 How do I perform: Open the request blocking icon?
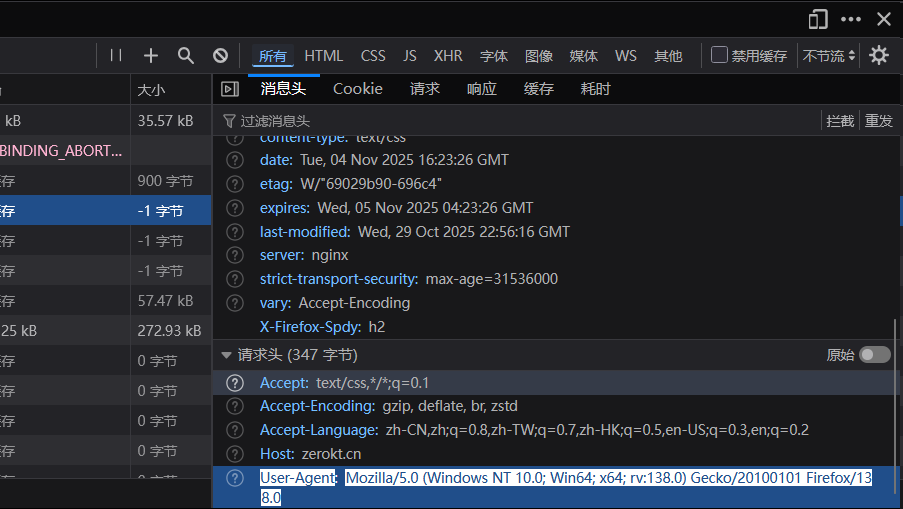[x=220, y=56]
